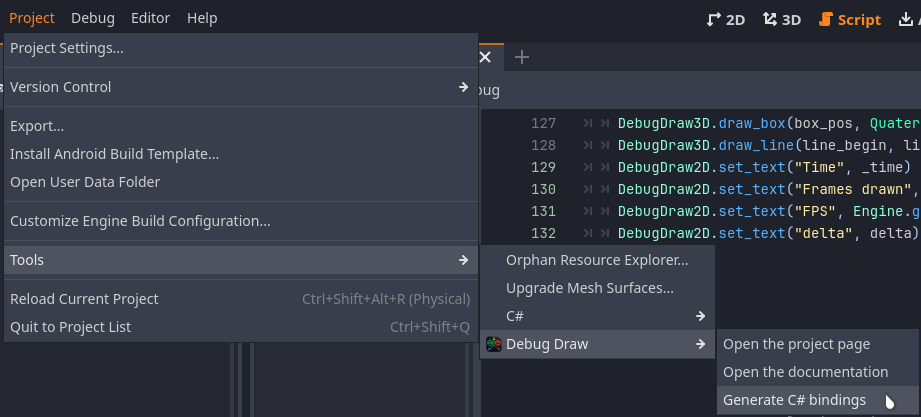Add a new tab with plus icon

521,57
